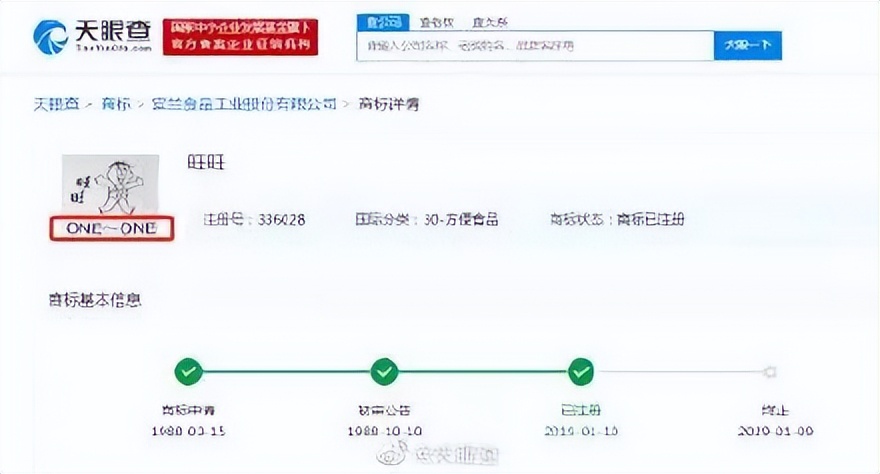The width and height of the screenshot is (880, 474).
Task: Switch to the 查老板 search tab
Action: click(x=437, y=23)
